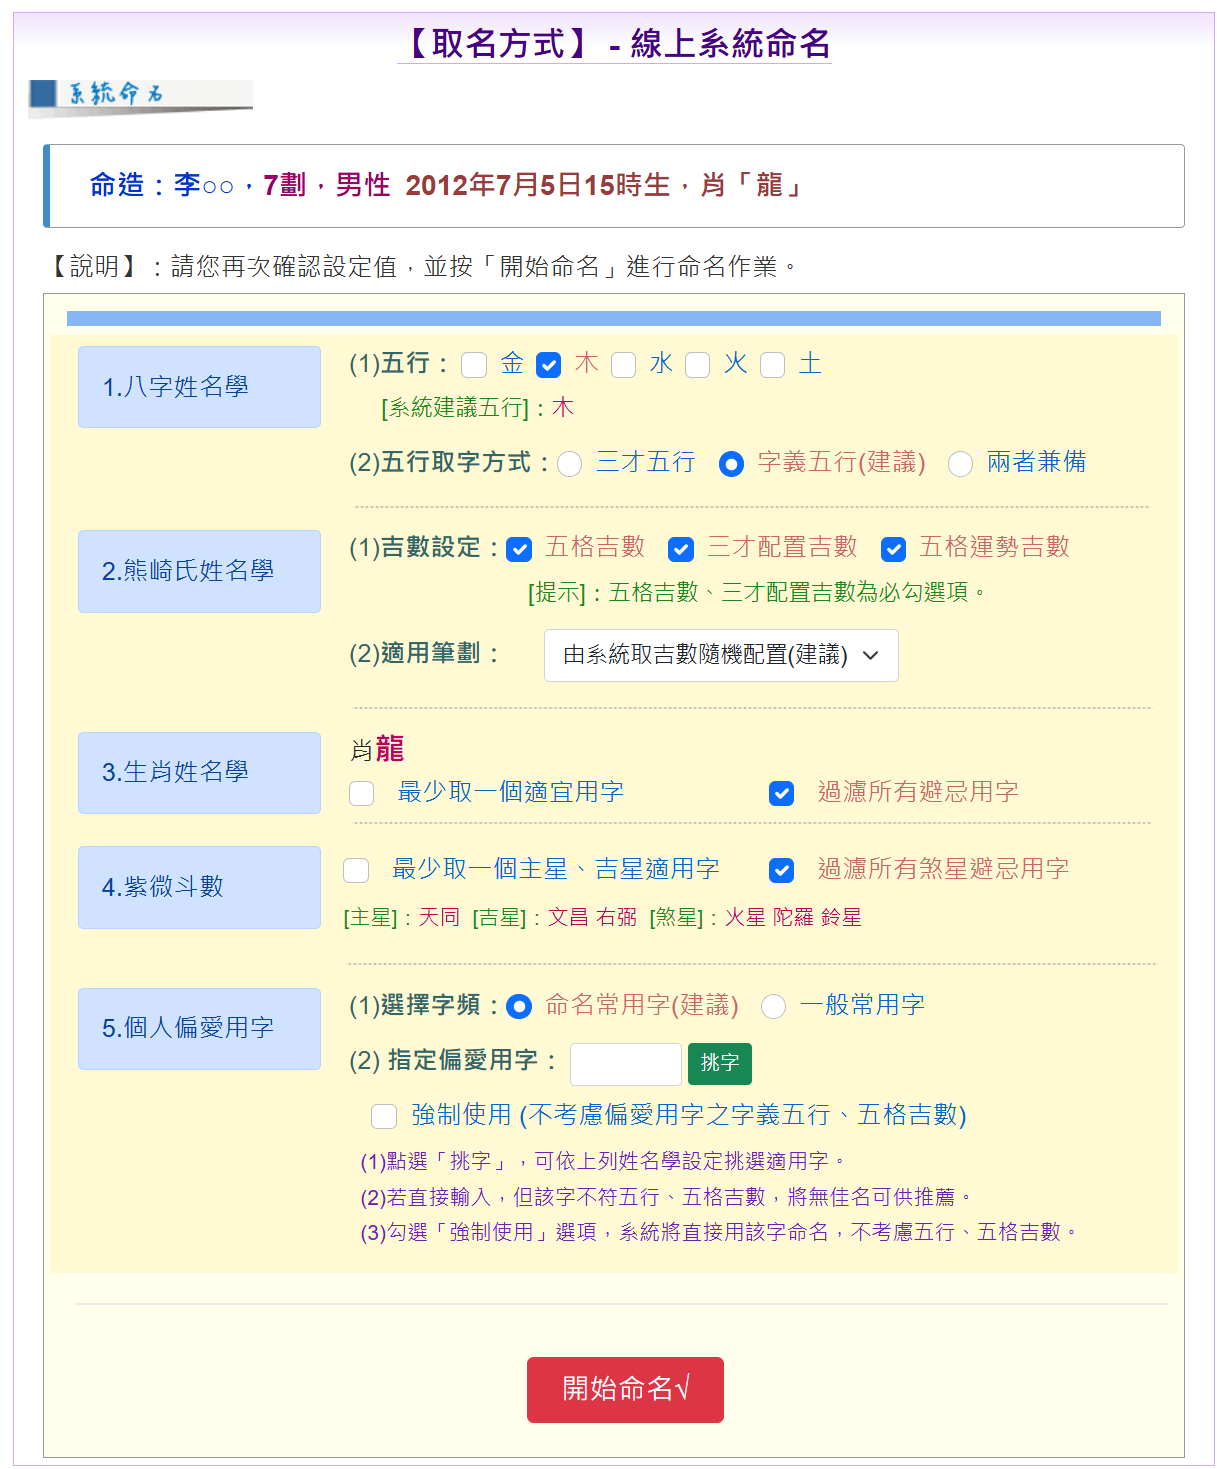The width and height of the screenshot is (1217, 1469).
Task: Disable 過濾所有避忌用字 checkbox
Action: point(781,793)
